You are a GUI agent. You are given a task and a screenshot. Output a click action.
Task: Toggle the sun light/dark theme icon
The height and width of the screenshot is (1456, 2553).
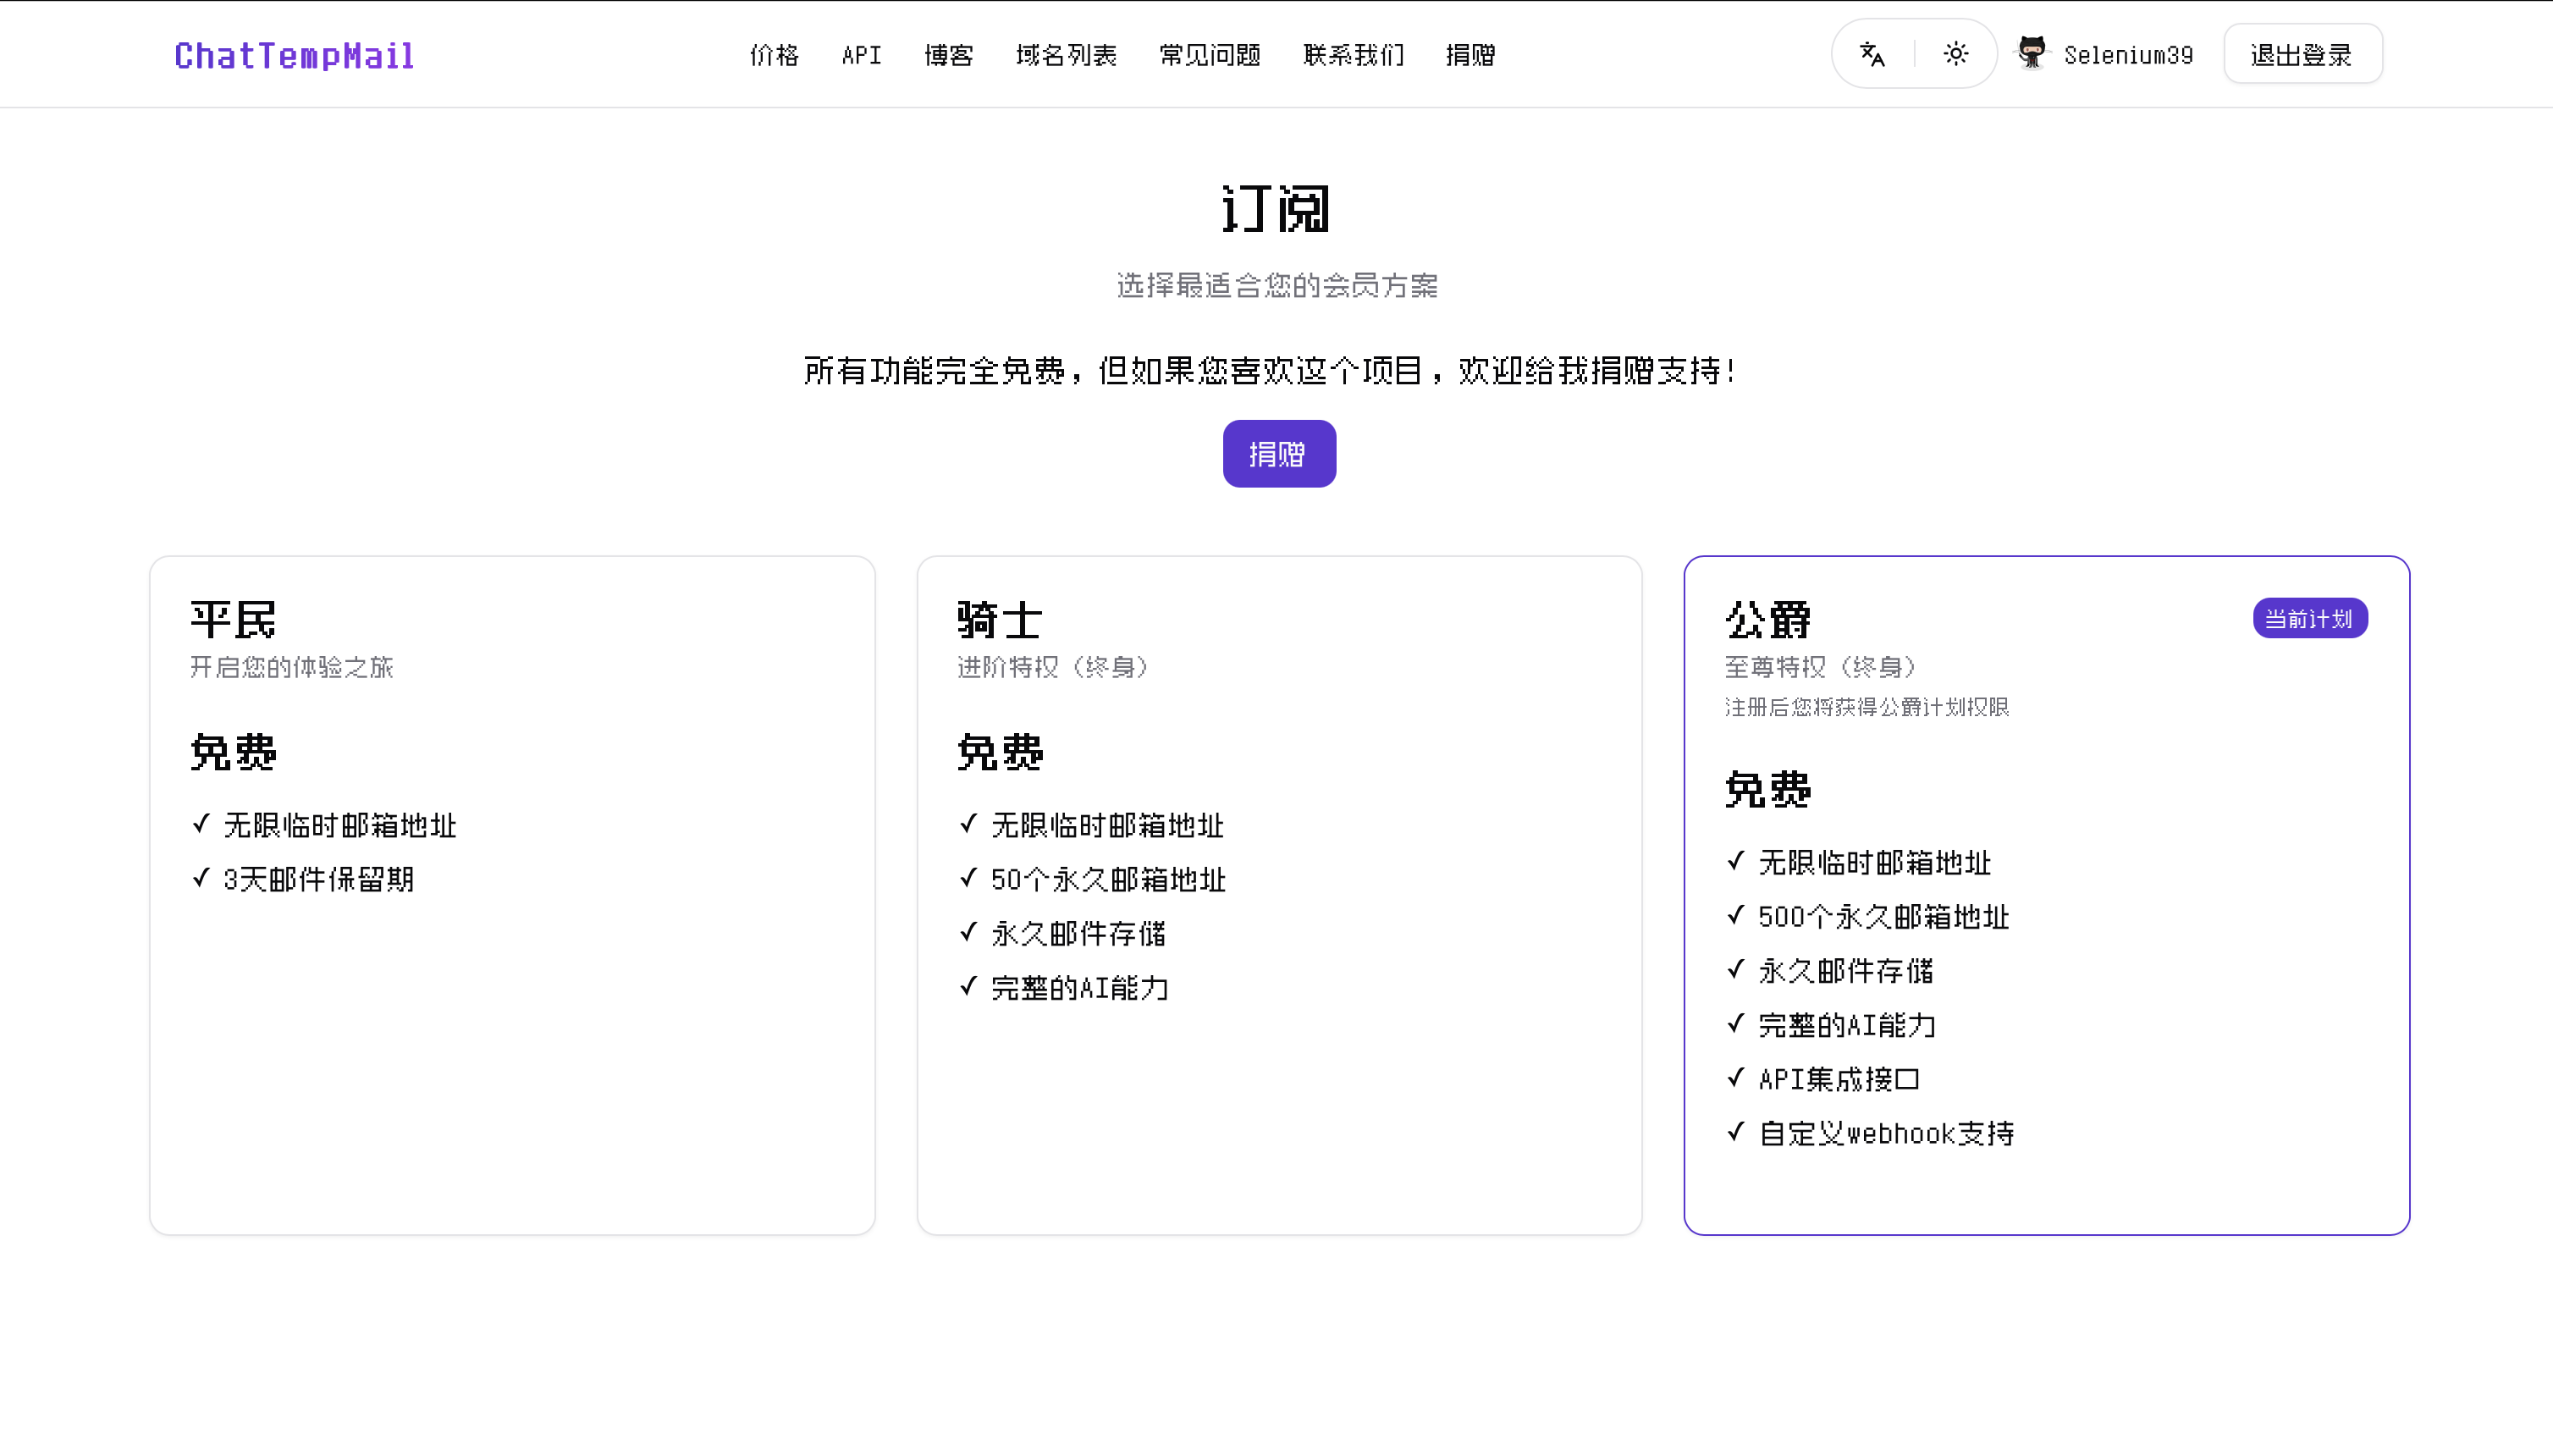[1956, 54]
